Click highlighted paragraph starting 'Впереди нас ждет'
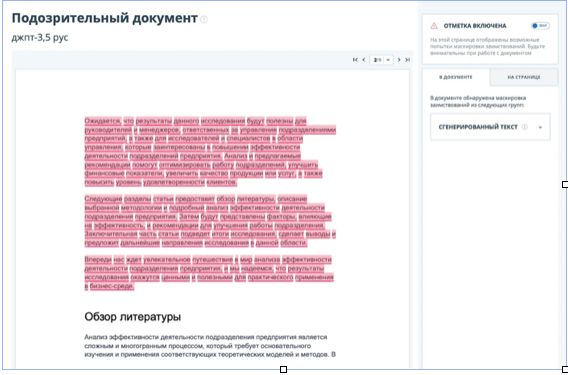Image resolution: width=568 pixels, height=375 pixels. 209,273
